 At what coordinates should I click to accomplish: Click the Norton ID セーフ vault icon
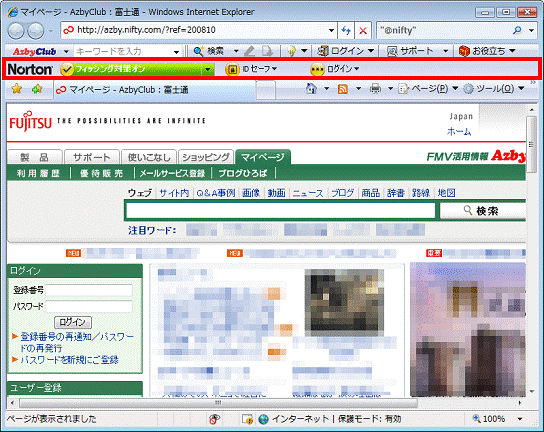pos(232,69)
